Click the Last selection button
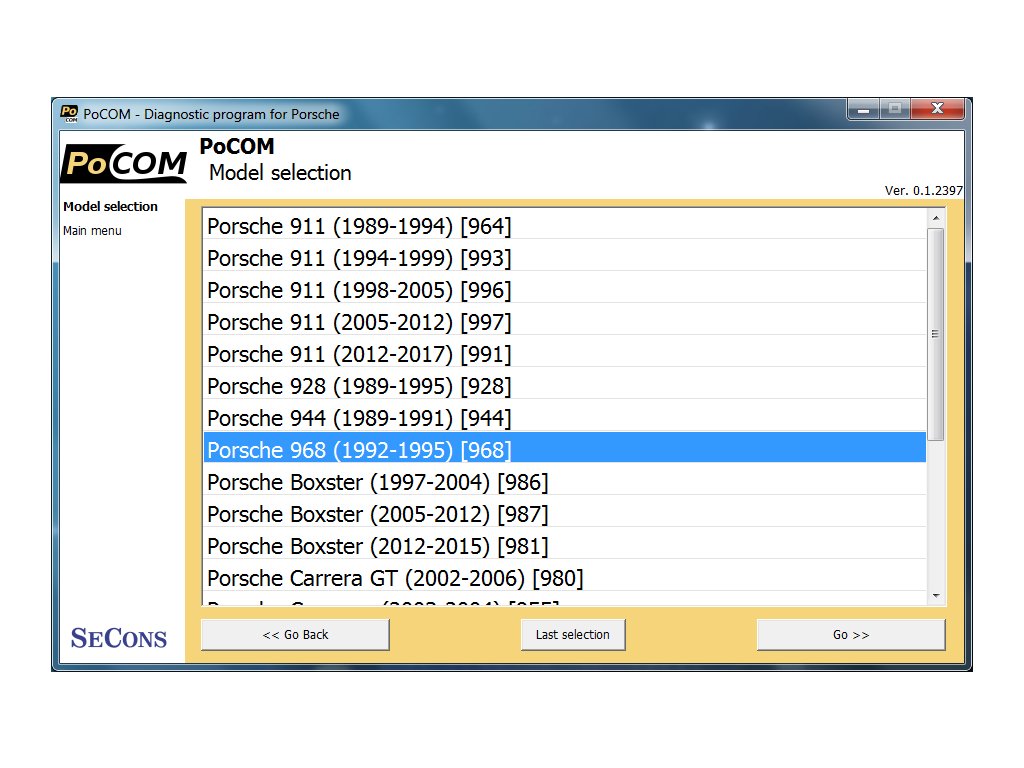This screenshot has width=1024, height=768. [x=573, y=635]
